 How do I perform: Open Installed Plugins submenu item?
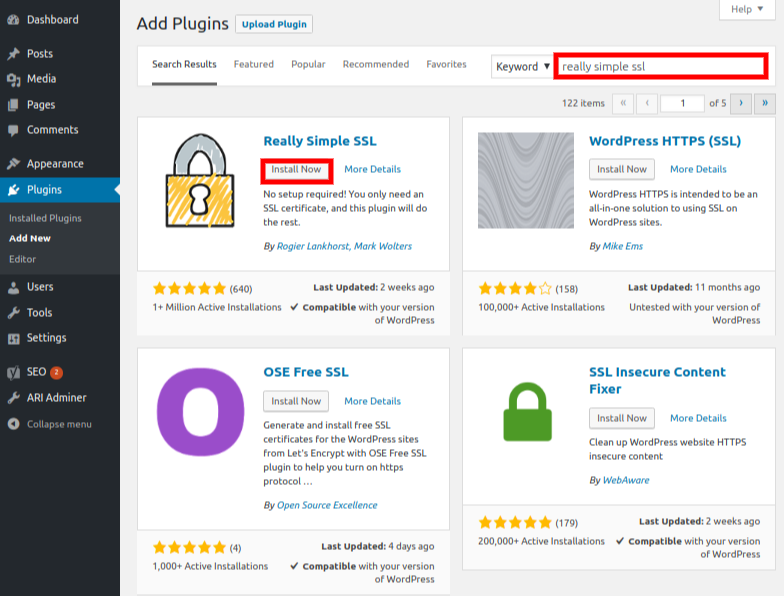coord(45,218)
